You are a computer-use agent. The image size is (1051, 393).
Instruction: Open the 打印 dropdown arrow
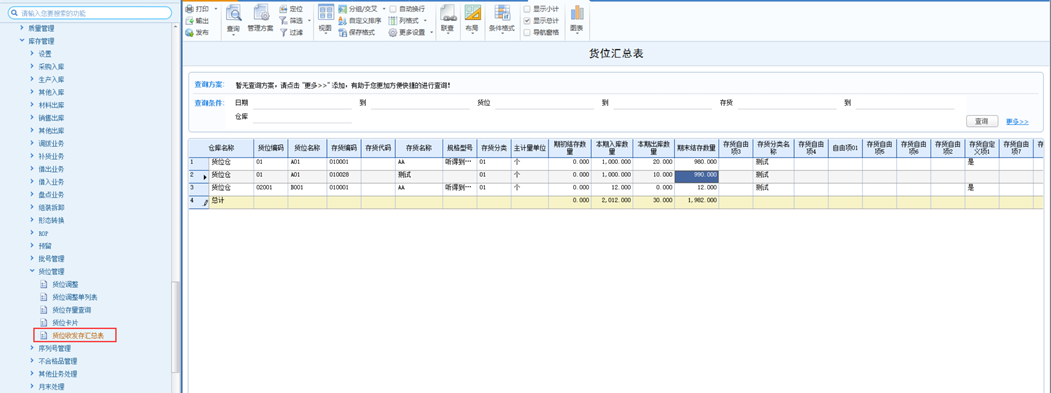(x=215, y=9)
